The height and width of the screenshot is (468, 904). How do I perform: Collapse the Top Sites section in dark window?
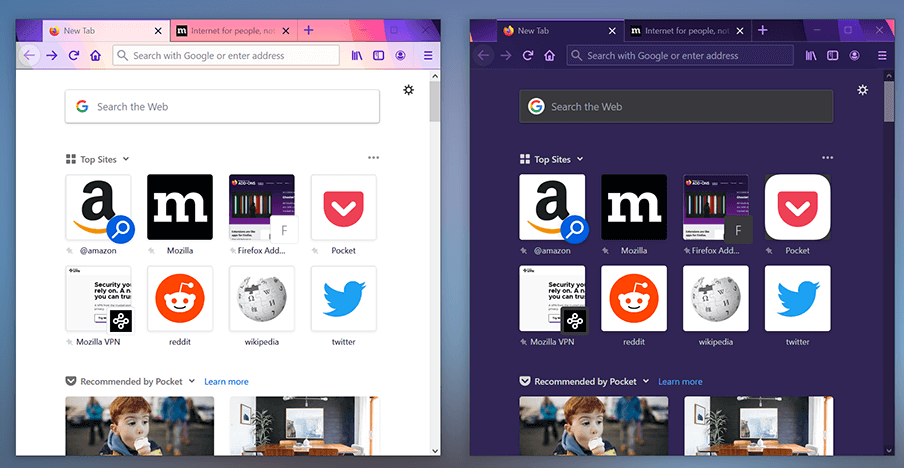click(x=580, y=160)
